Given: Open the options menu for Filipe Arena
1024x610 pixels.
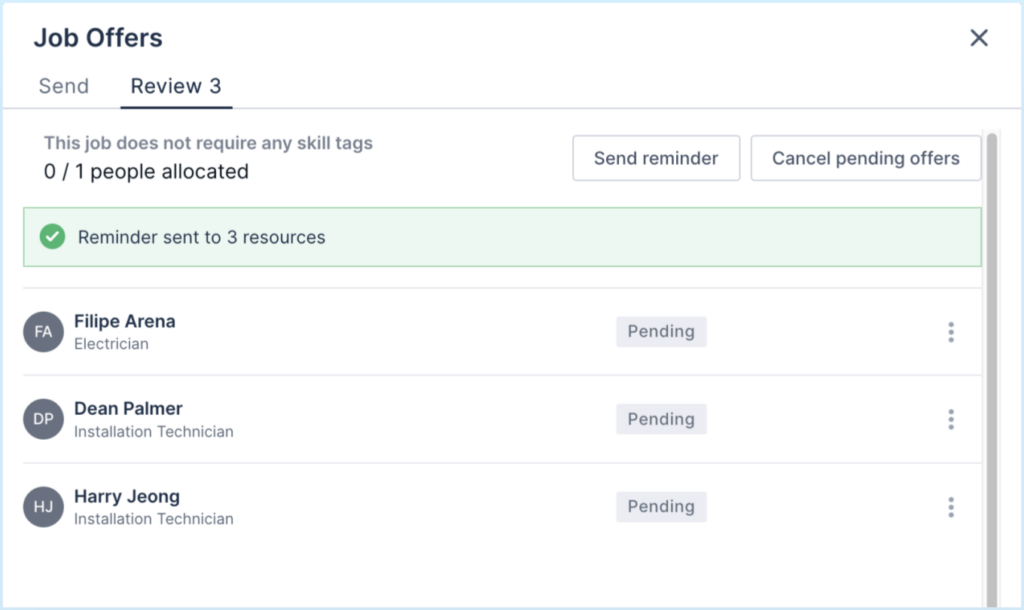Looking at the screenshot, I should (x=951, y=332).
